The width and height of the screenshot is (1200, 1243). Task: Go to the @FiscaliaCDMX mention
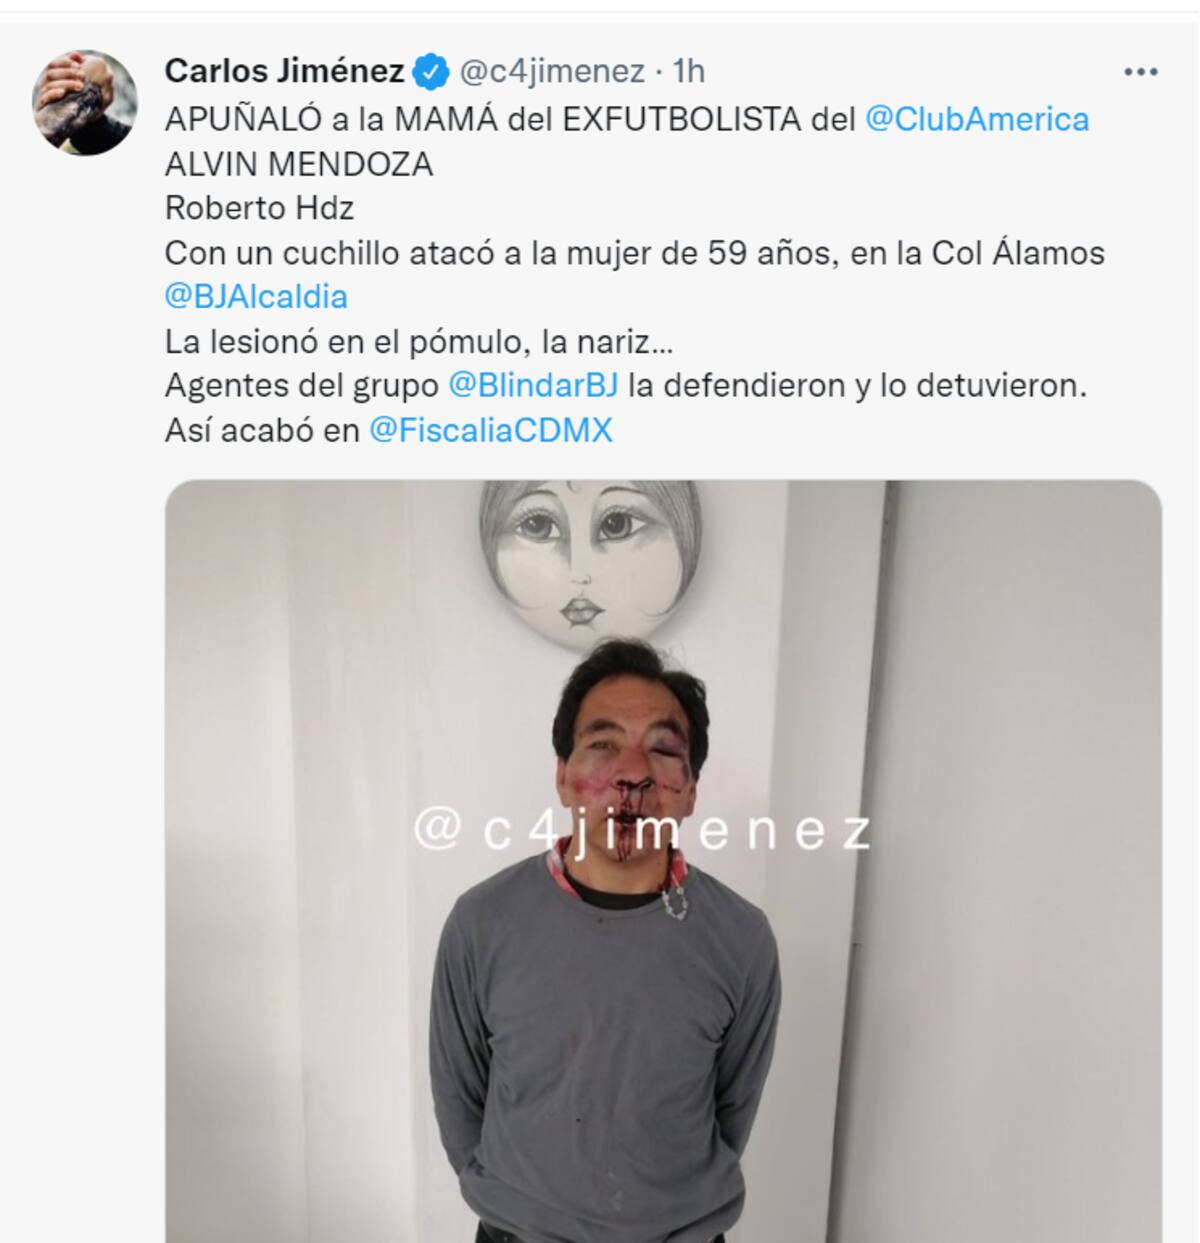(x=491, y=430)
